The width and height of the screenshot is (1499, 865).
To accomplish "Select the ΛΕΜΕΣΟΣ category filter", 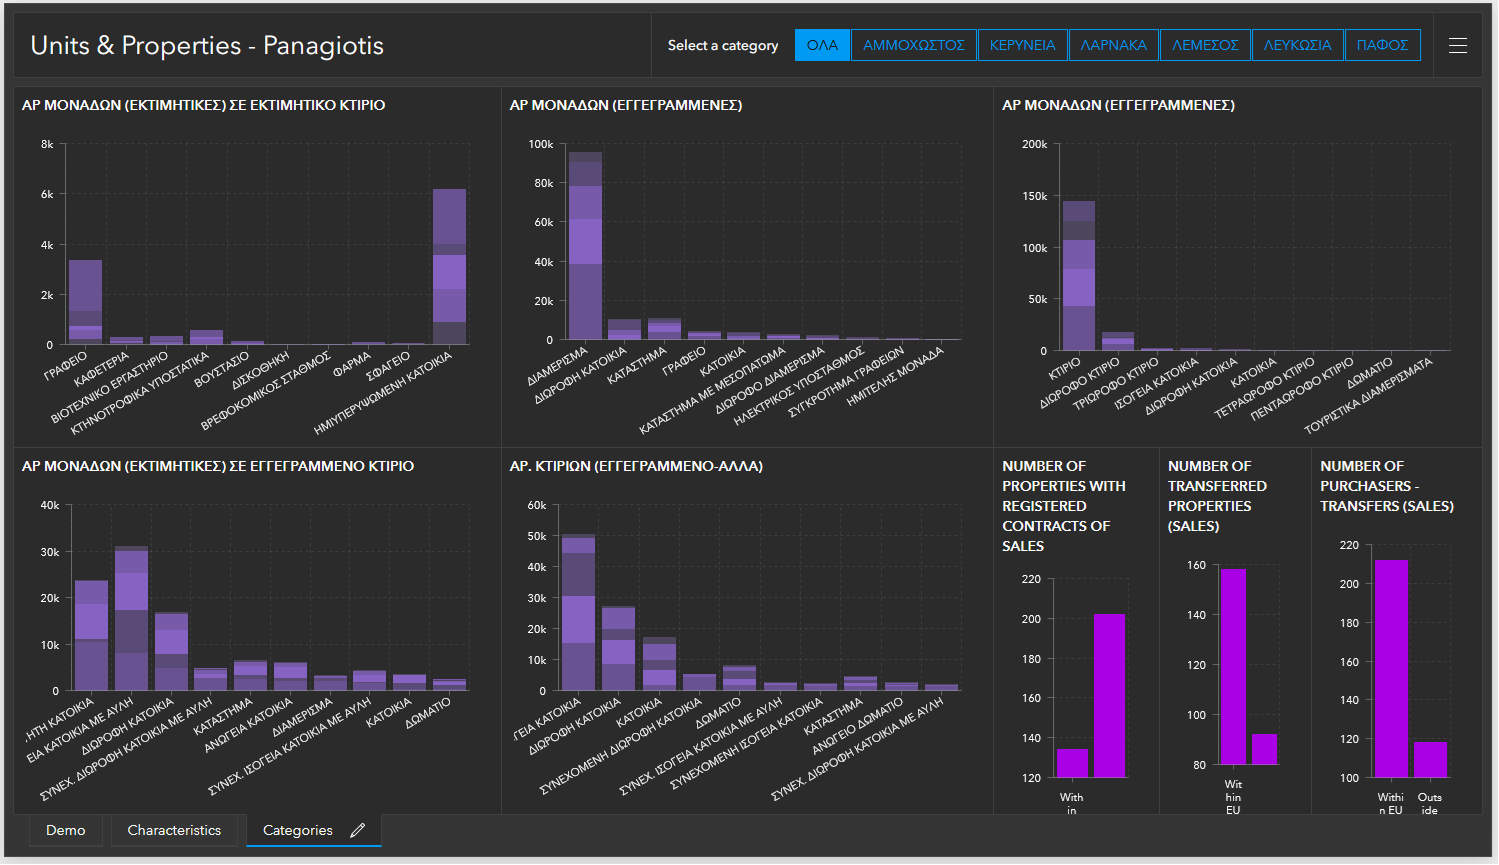I will [1204, 45].
